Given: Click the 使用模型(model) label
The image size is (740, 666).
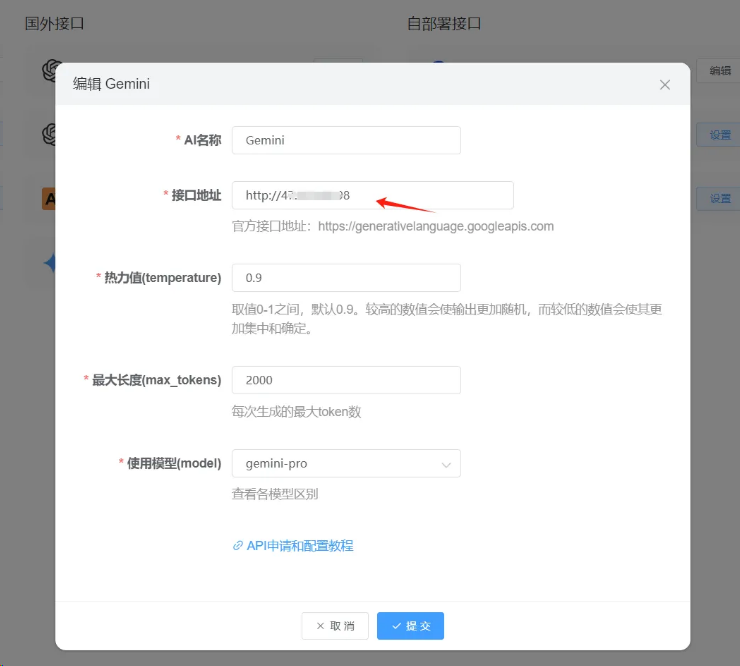Looking at the screenshot, I should (174, 464).
